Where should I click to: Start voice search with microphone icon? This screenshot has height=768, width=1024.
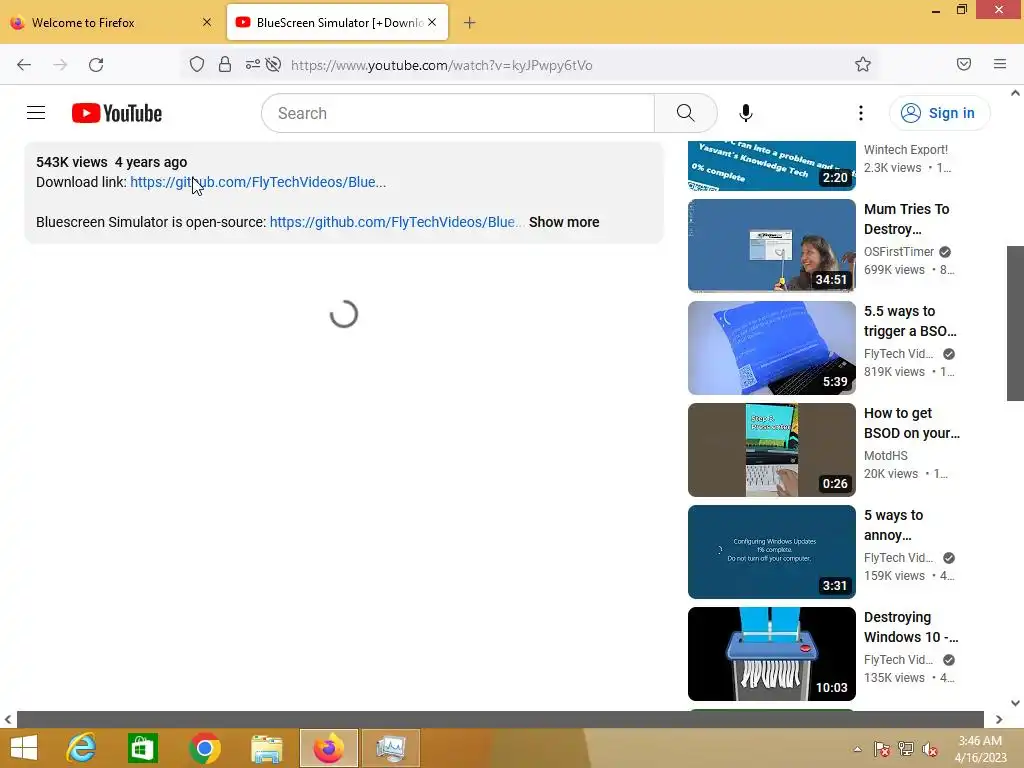[x=746, y=113]
